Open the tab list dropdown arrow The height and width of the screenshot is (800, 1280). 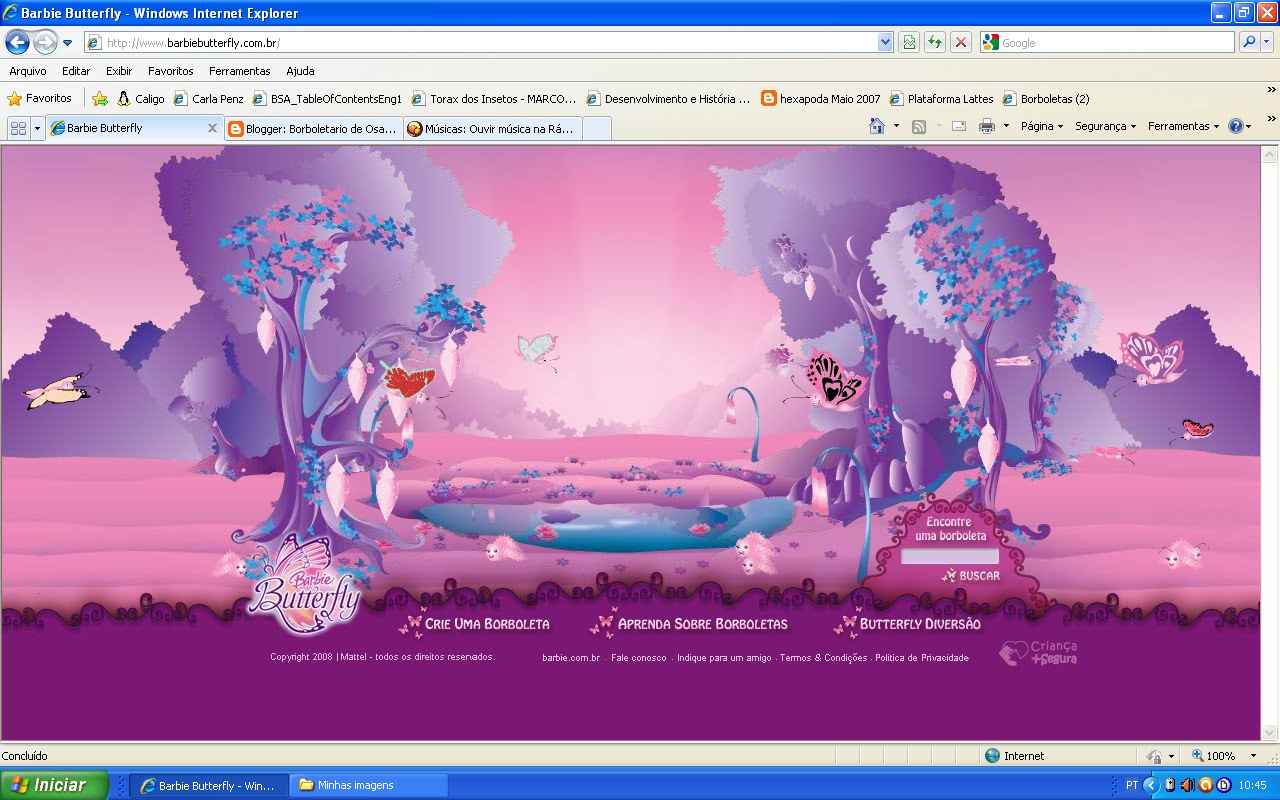click(x=38, y=128)
